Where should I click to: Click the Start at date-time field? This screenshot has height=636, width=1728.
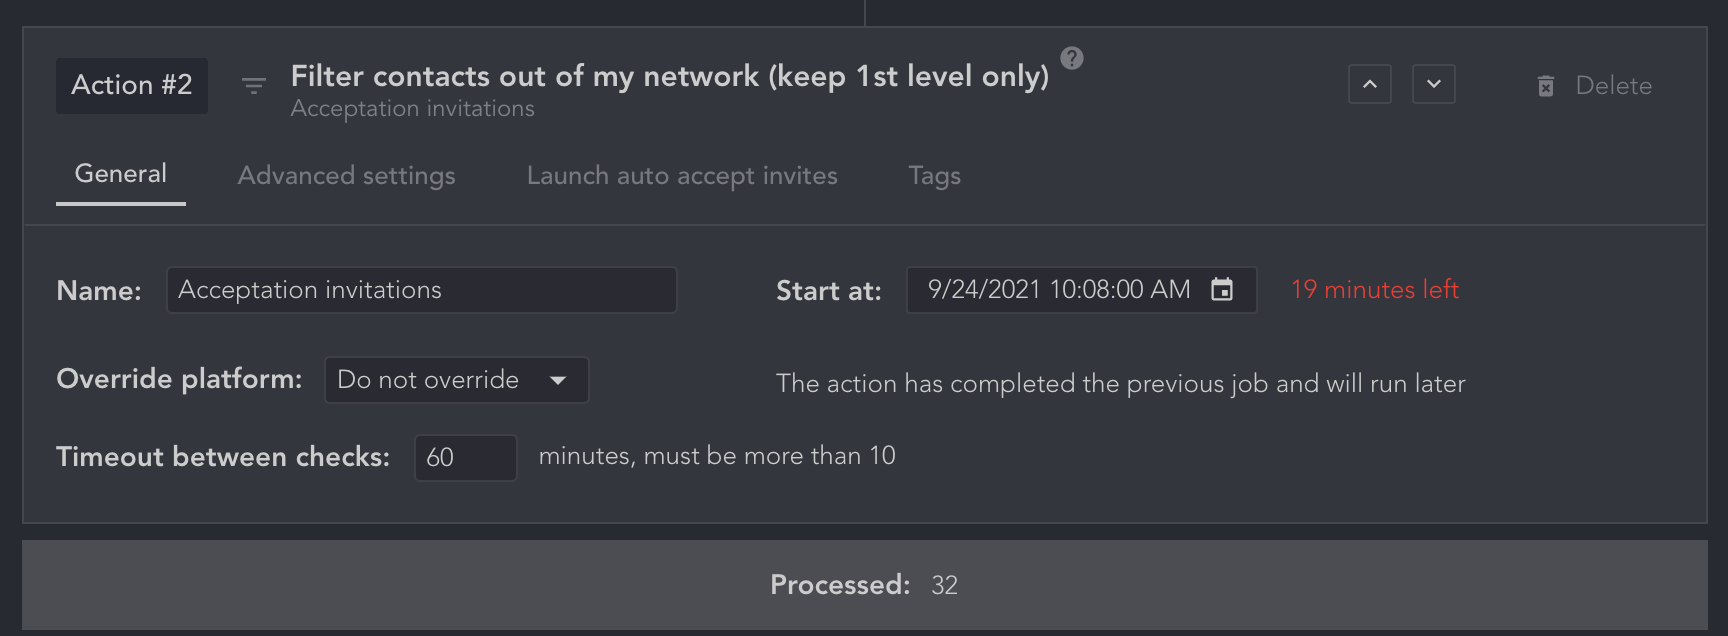pos(1058,290)
